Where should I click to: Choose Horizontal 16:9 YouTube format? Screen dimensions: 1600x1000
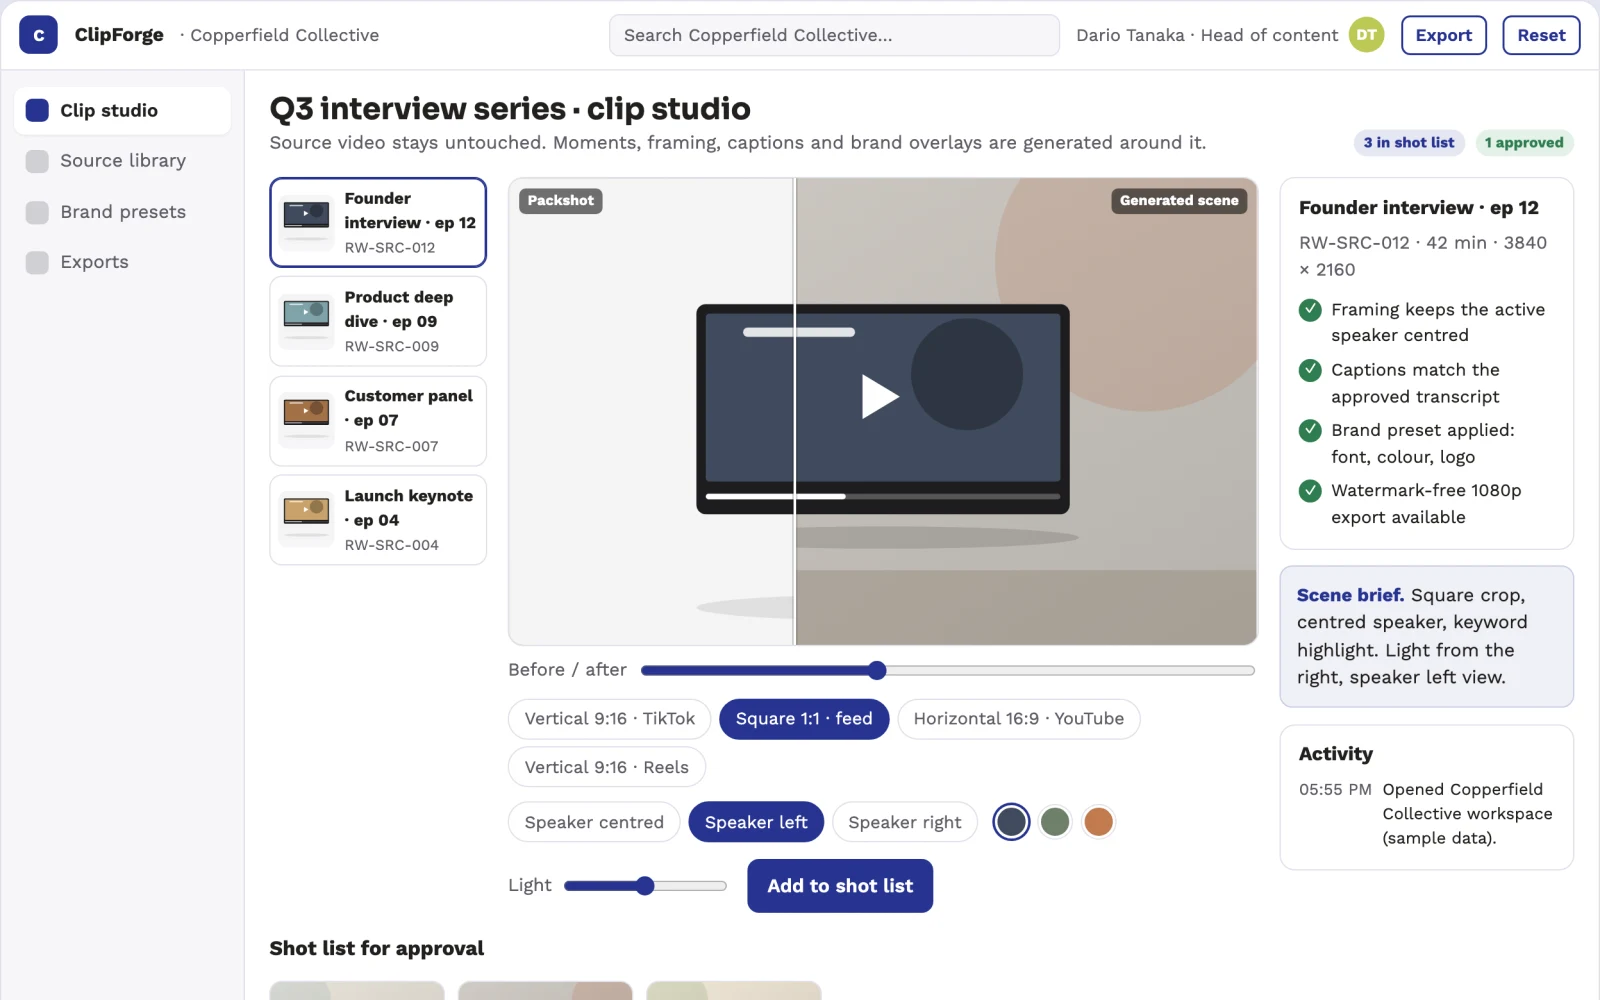[1018, 719]
